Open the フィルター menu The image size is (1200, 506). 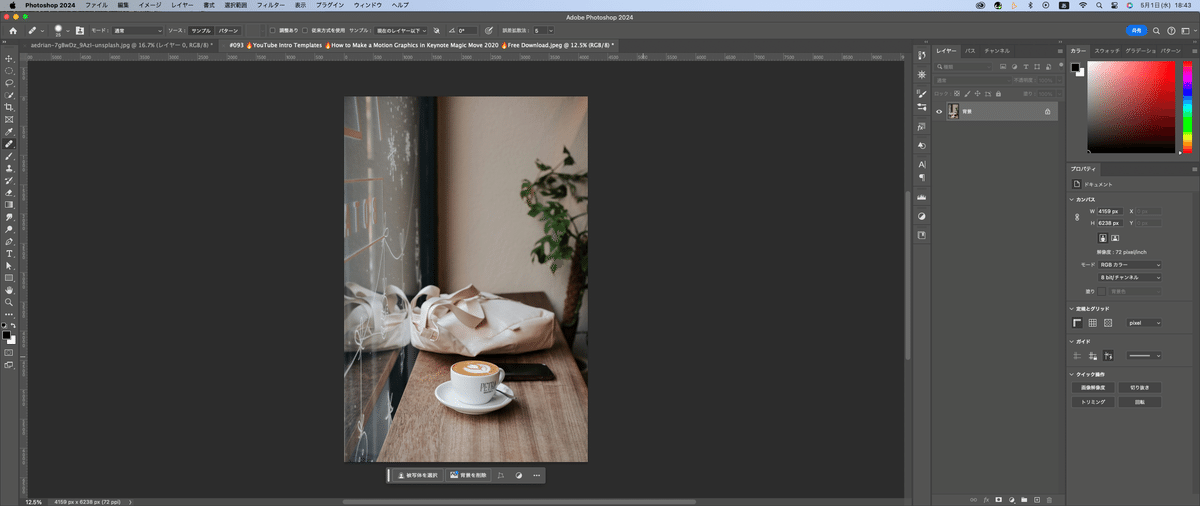pos(271,5)
